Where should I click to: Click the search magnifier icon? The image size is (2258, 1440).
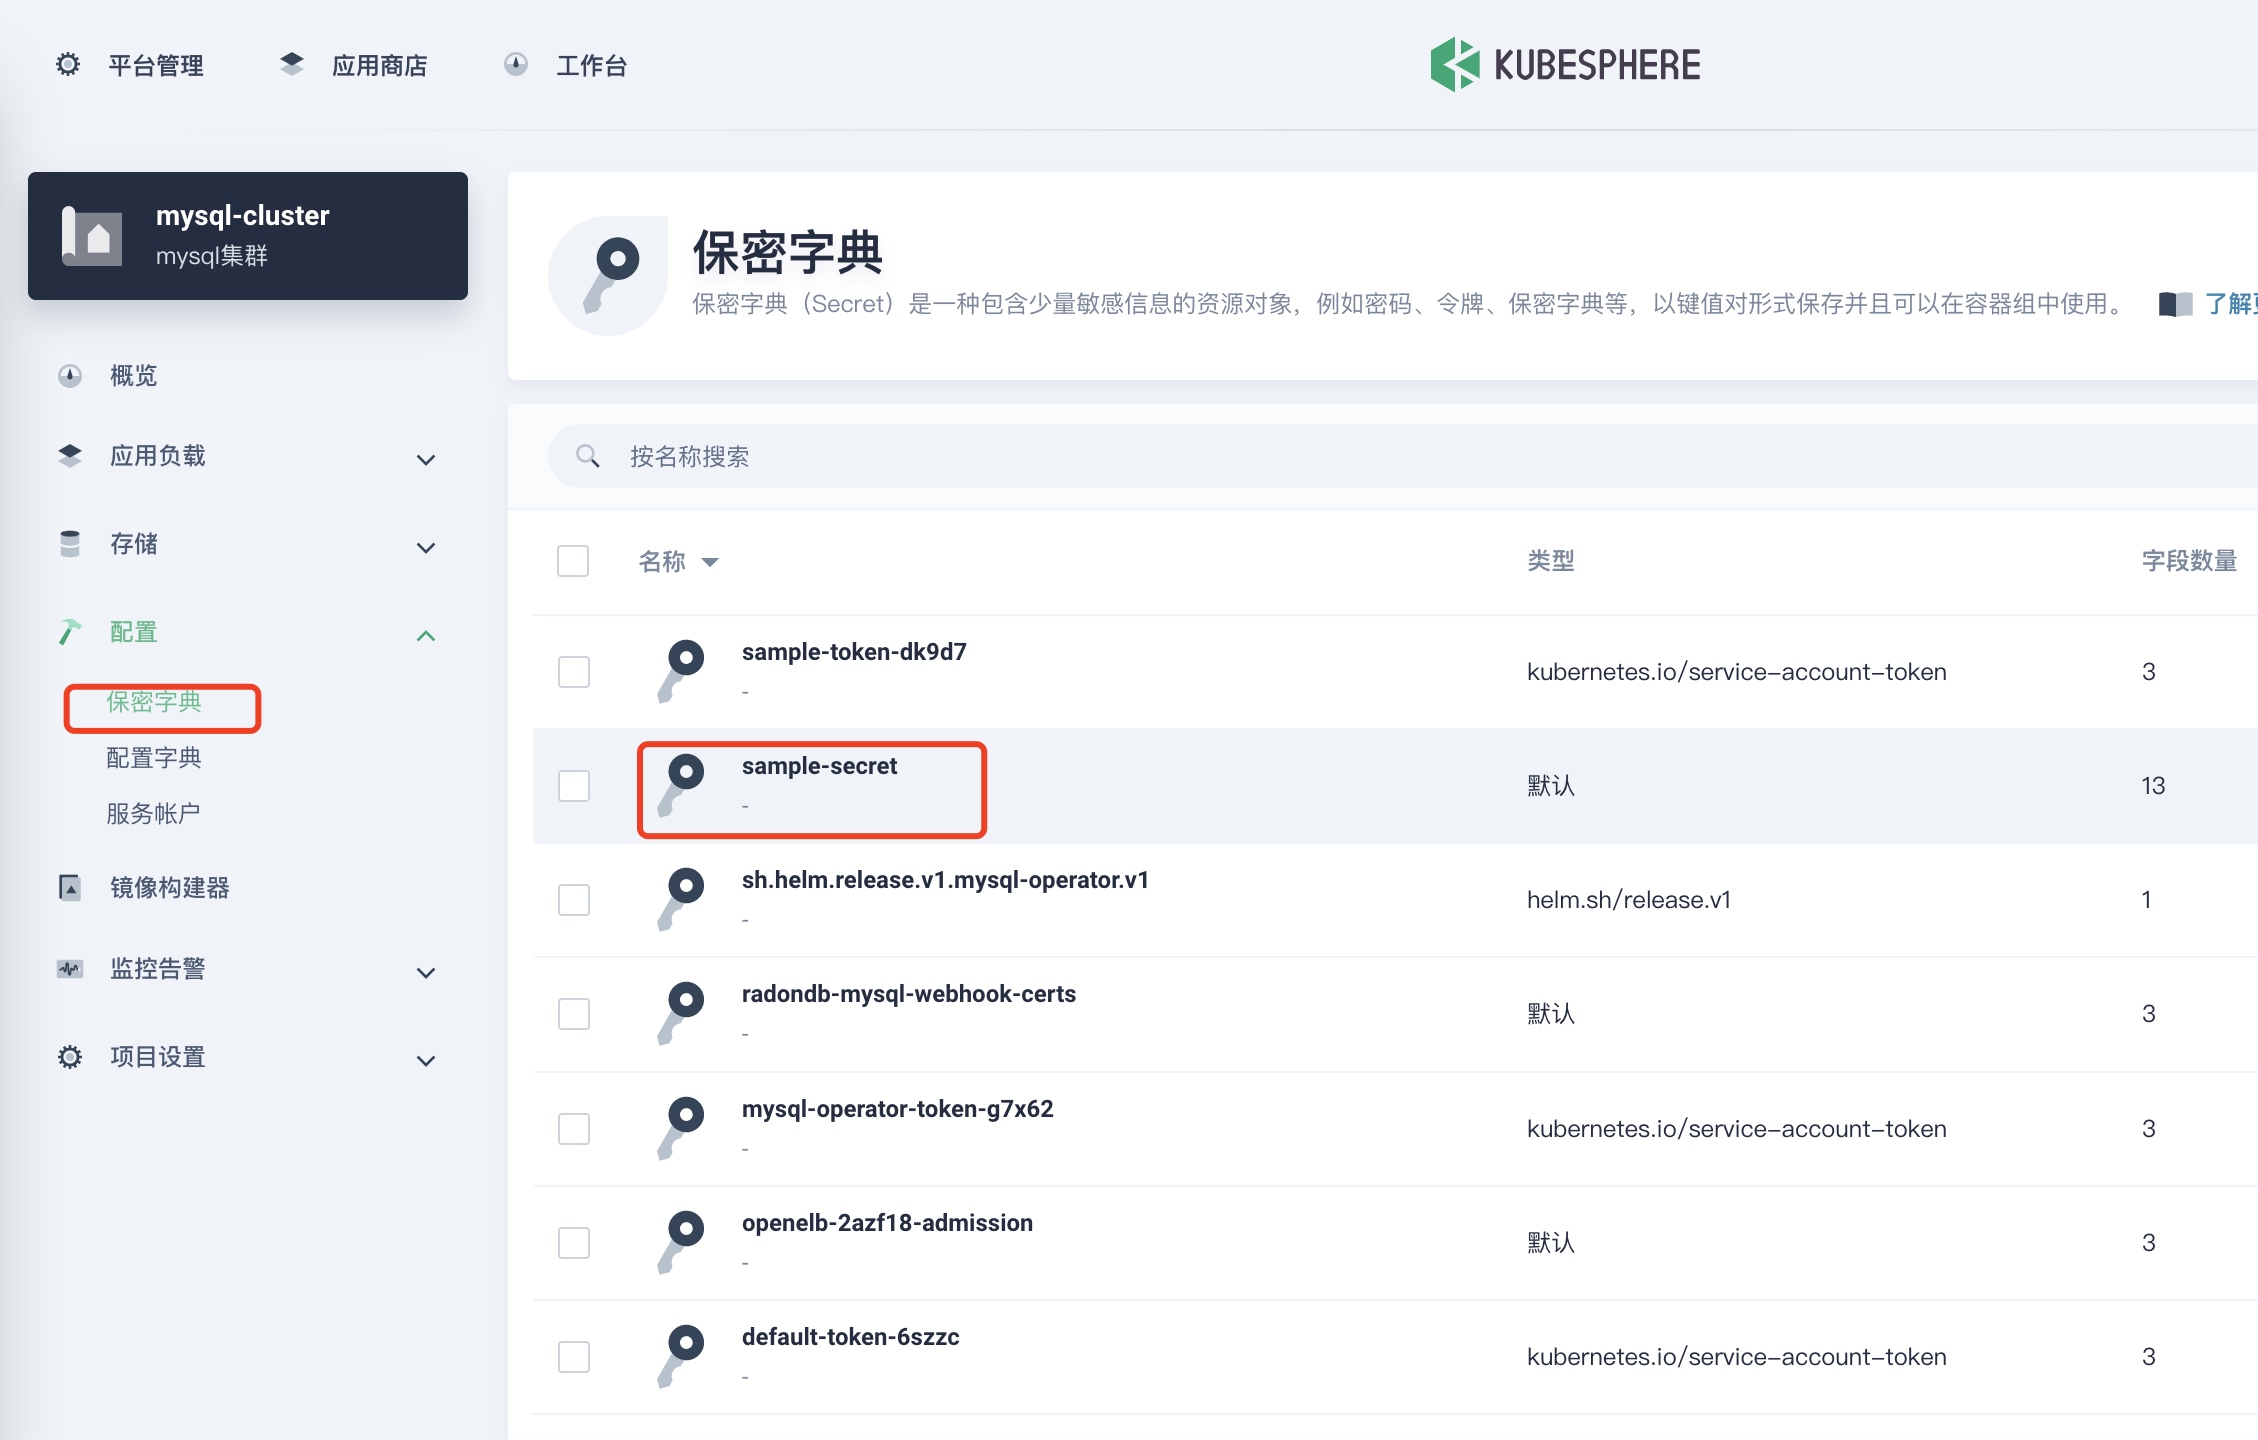coord(588,457)
